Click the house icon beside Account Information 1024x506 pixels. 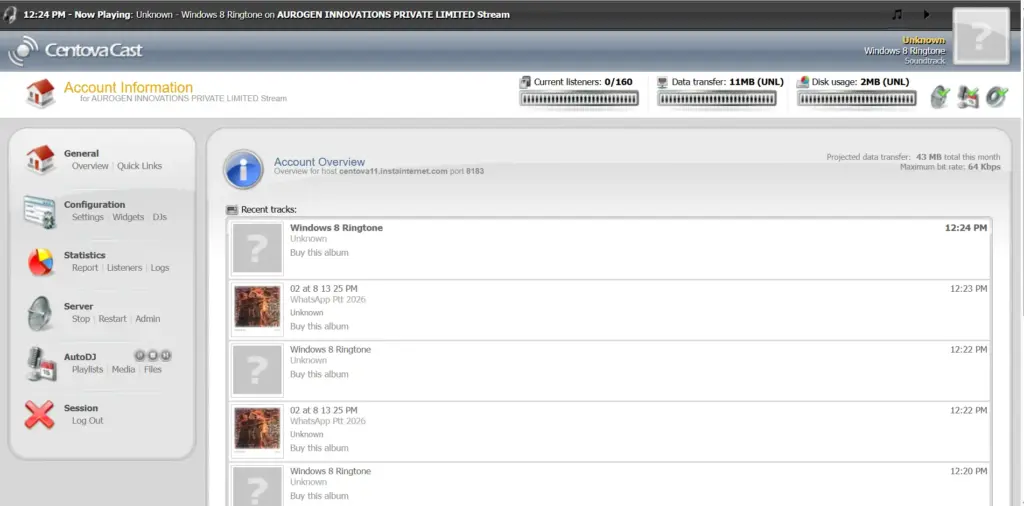(x=40, y=93)
